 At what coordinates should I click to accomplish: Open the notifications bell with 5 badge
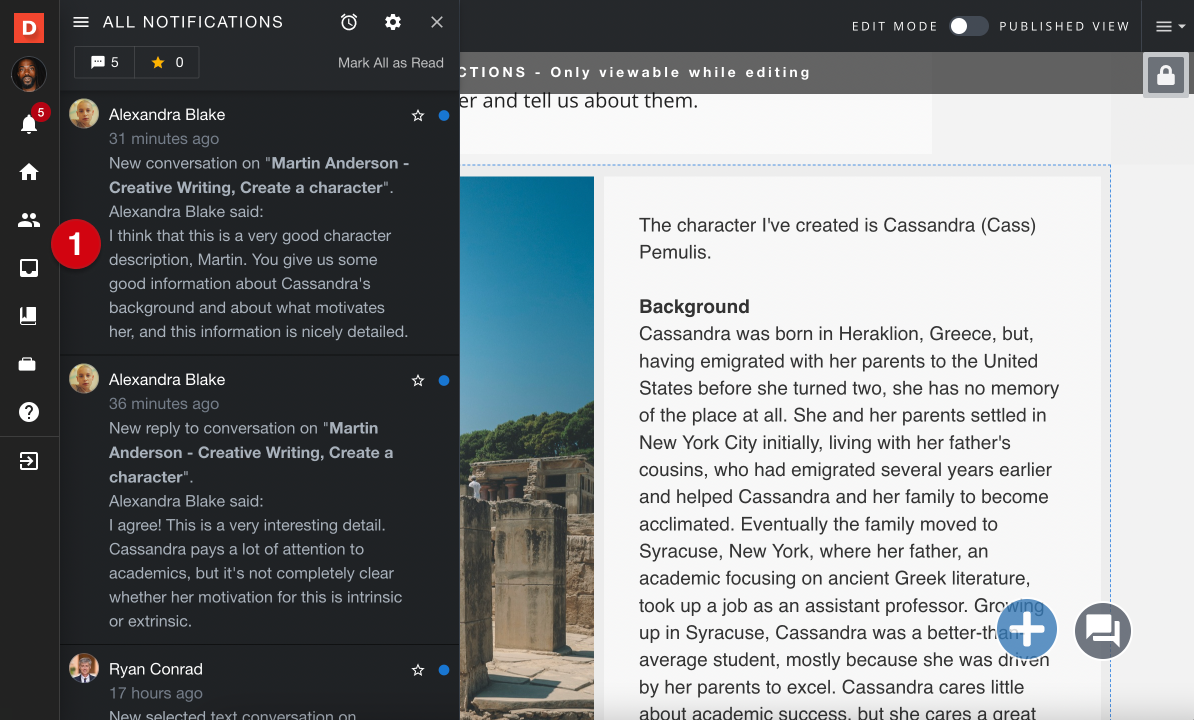click(29, 122)
